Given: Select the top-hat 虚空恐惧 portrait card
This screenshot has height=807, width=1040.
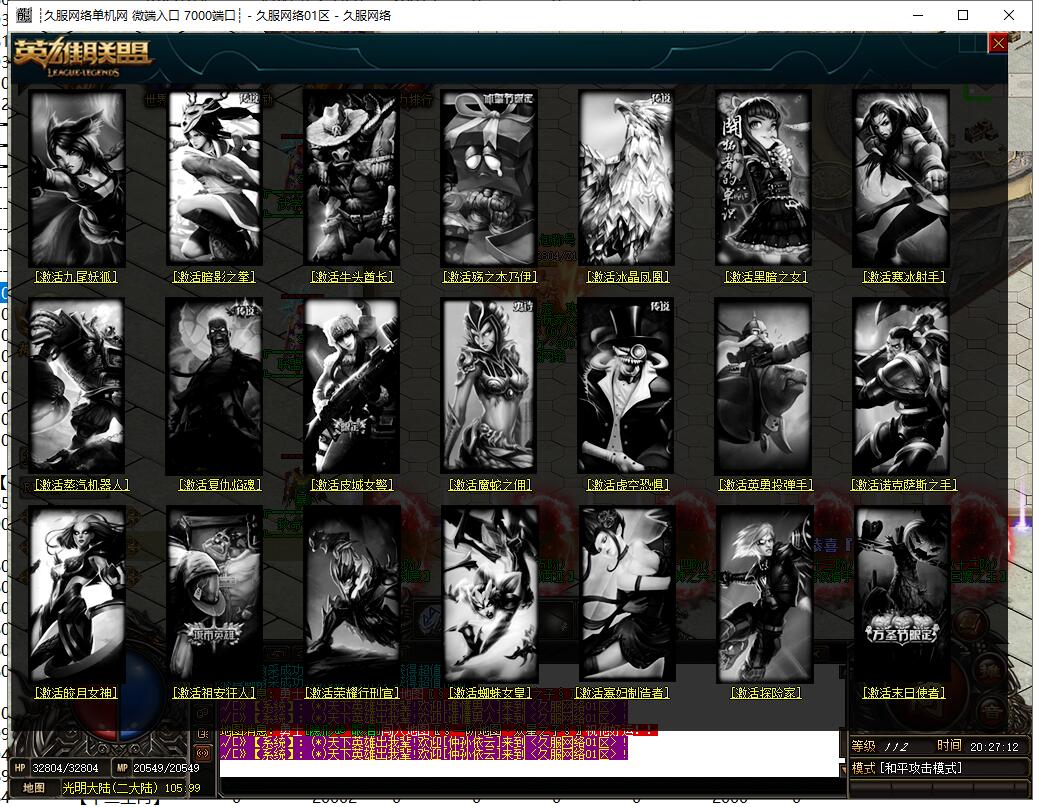Looking at the screenshot, I should (627, 386).
